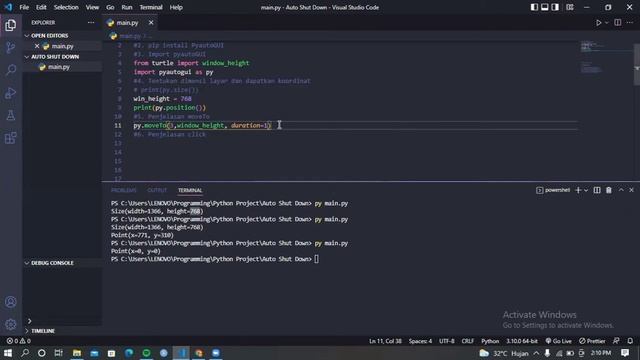Click the editor vertical scrollbar

637,63
